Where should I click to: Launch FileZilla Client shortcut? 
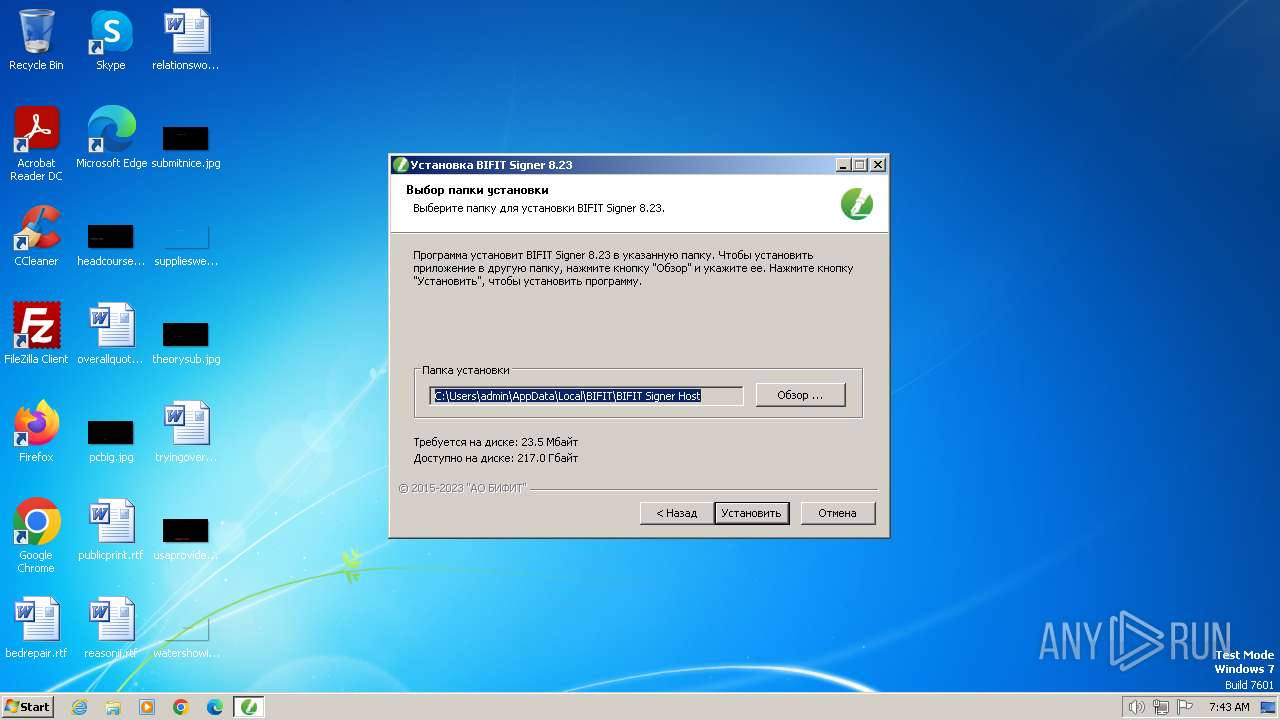pos(36,333)
